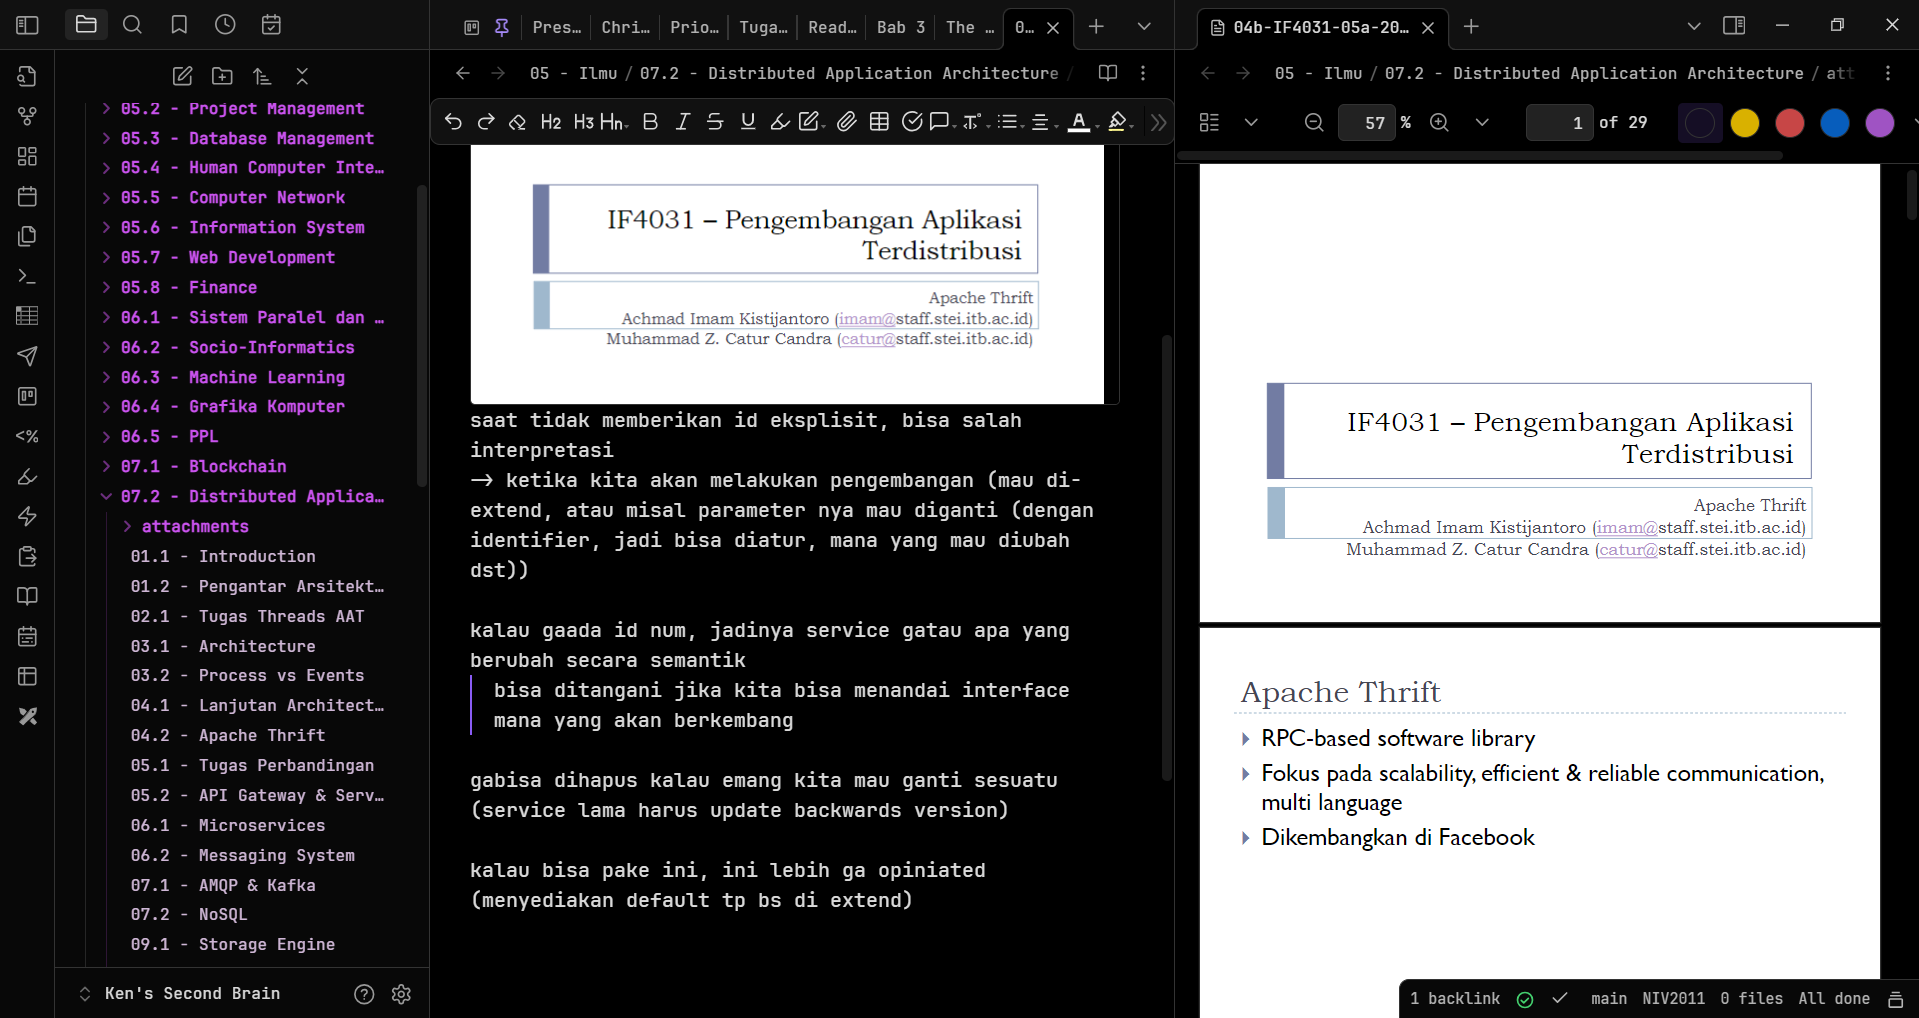Screen dimensions: 1919x1018
Task: Click the undo icon in editing toolbar
Action: pyautogui.click(x=453, y=122)
